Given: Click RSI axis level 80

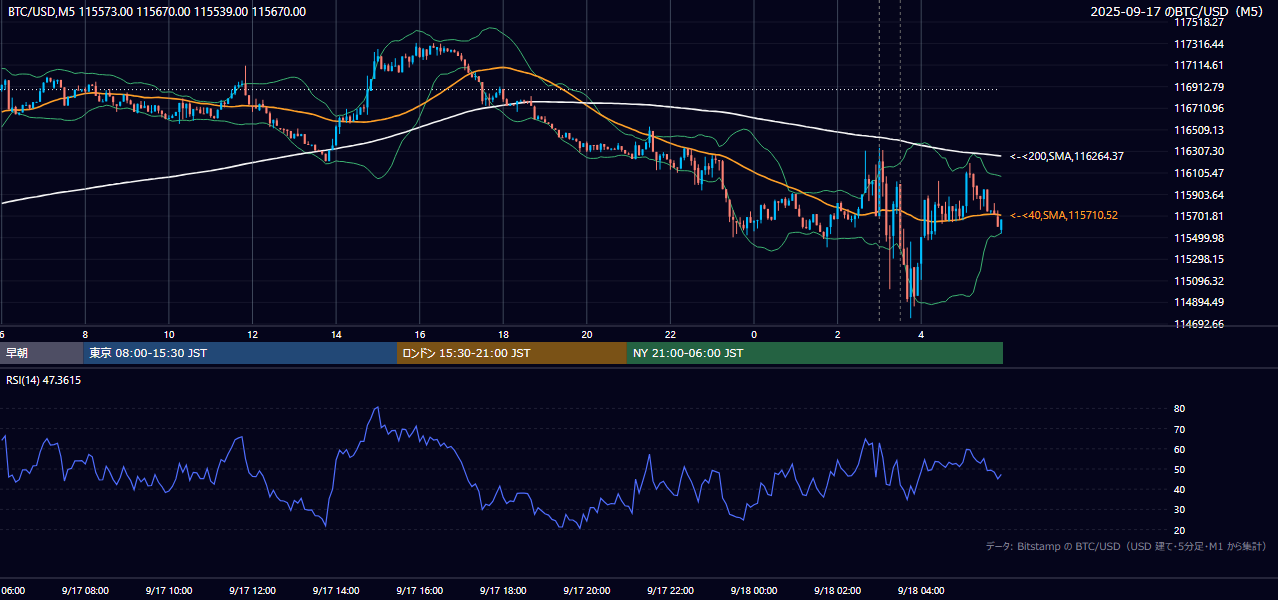Looking at the screenshot, I should [1179, 409].
